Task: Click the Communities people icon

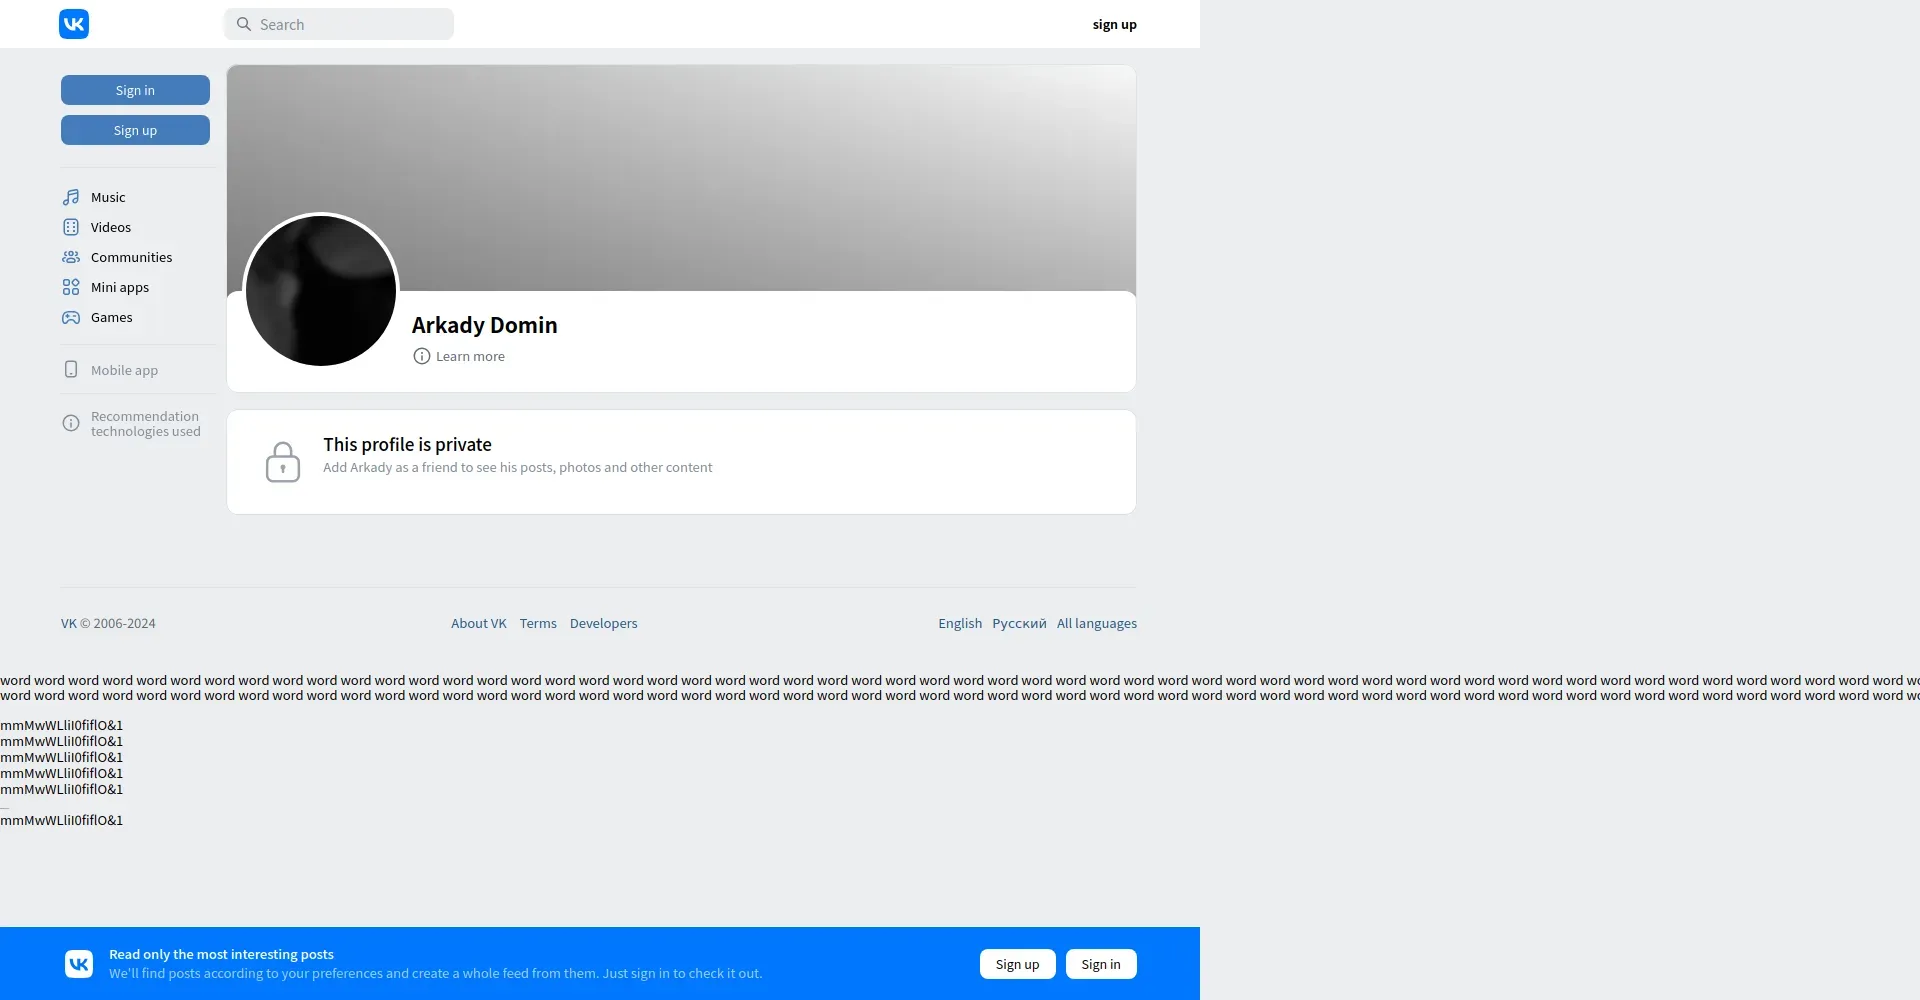Action: point(71,257)
